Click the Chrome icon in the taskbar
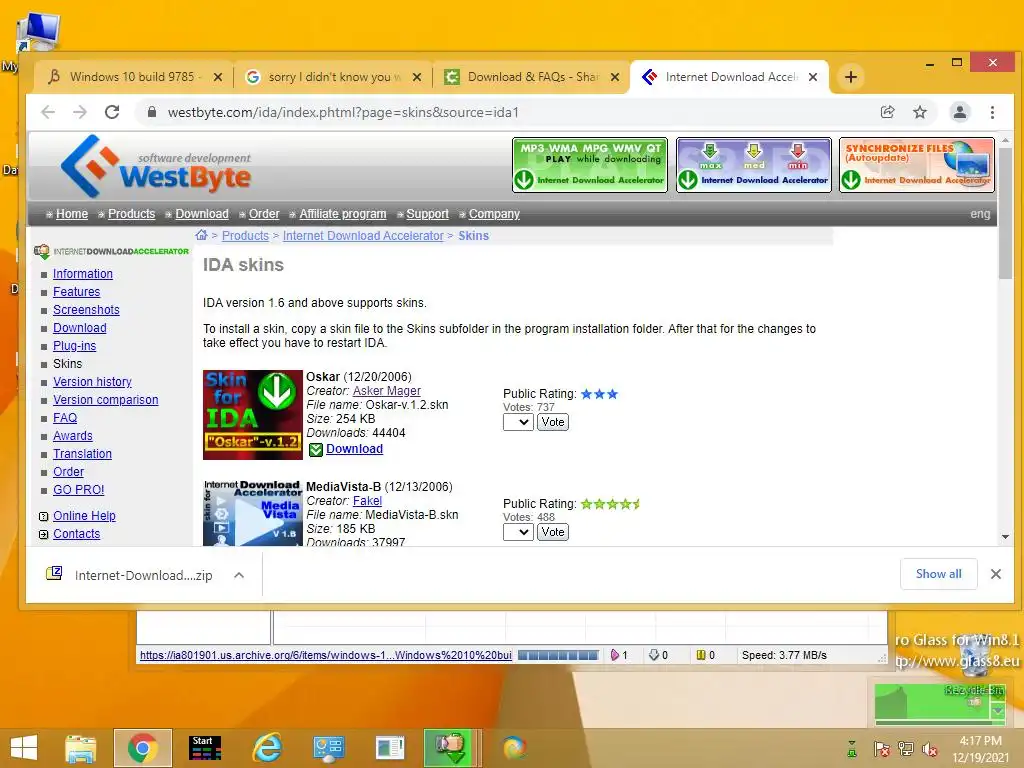The height and width of the screenshot is (768, 1024). (142, 748)
